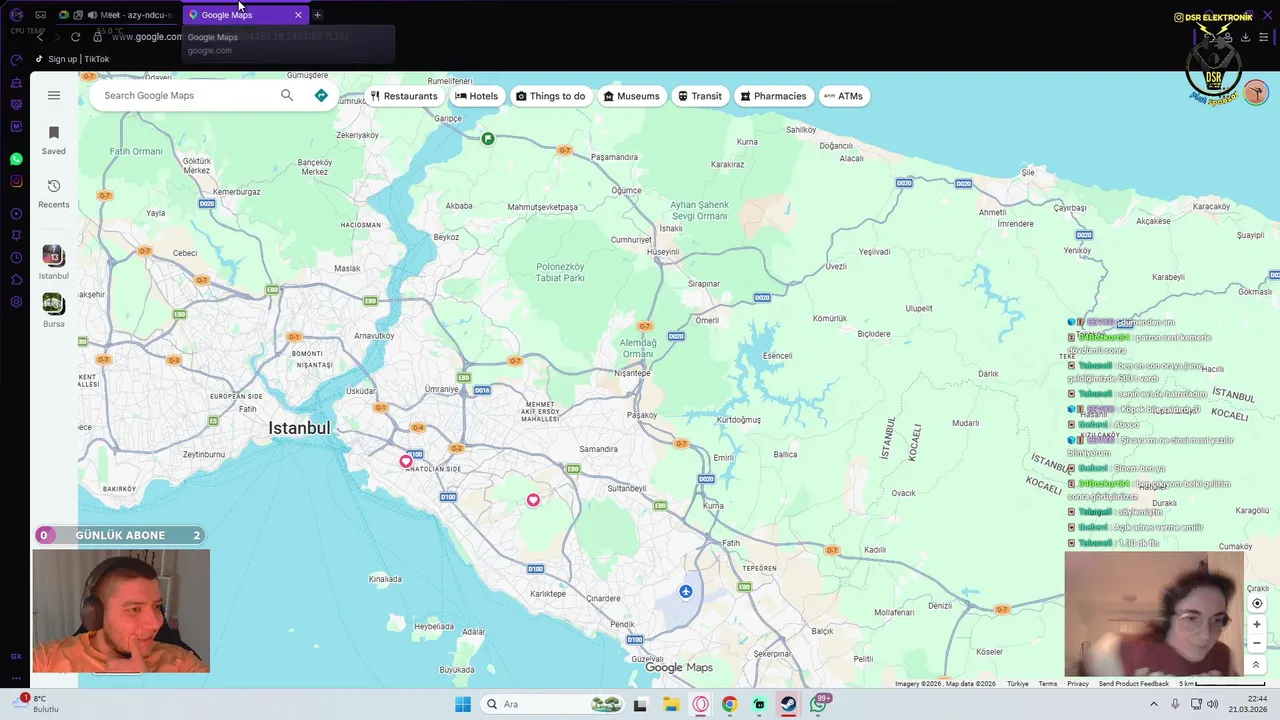The width and height of the screenshot is (1280, 720).
Task: Open Recents history in Maps sidebar
Action: coord(54,194)
